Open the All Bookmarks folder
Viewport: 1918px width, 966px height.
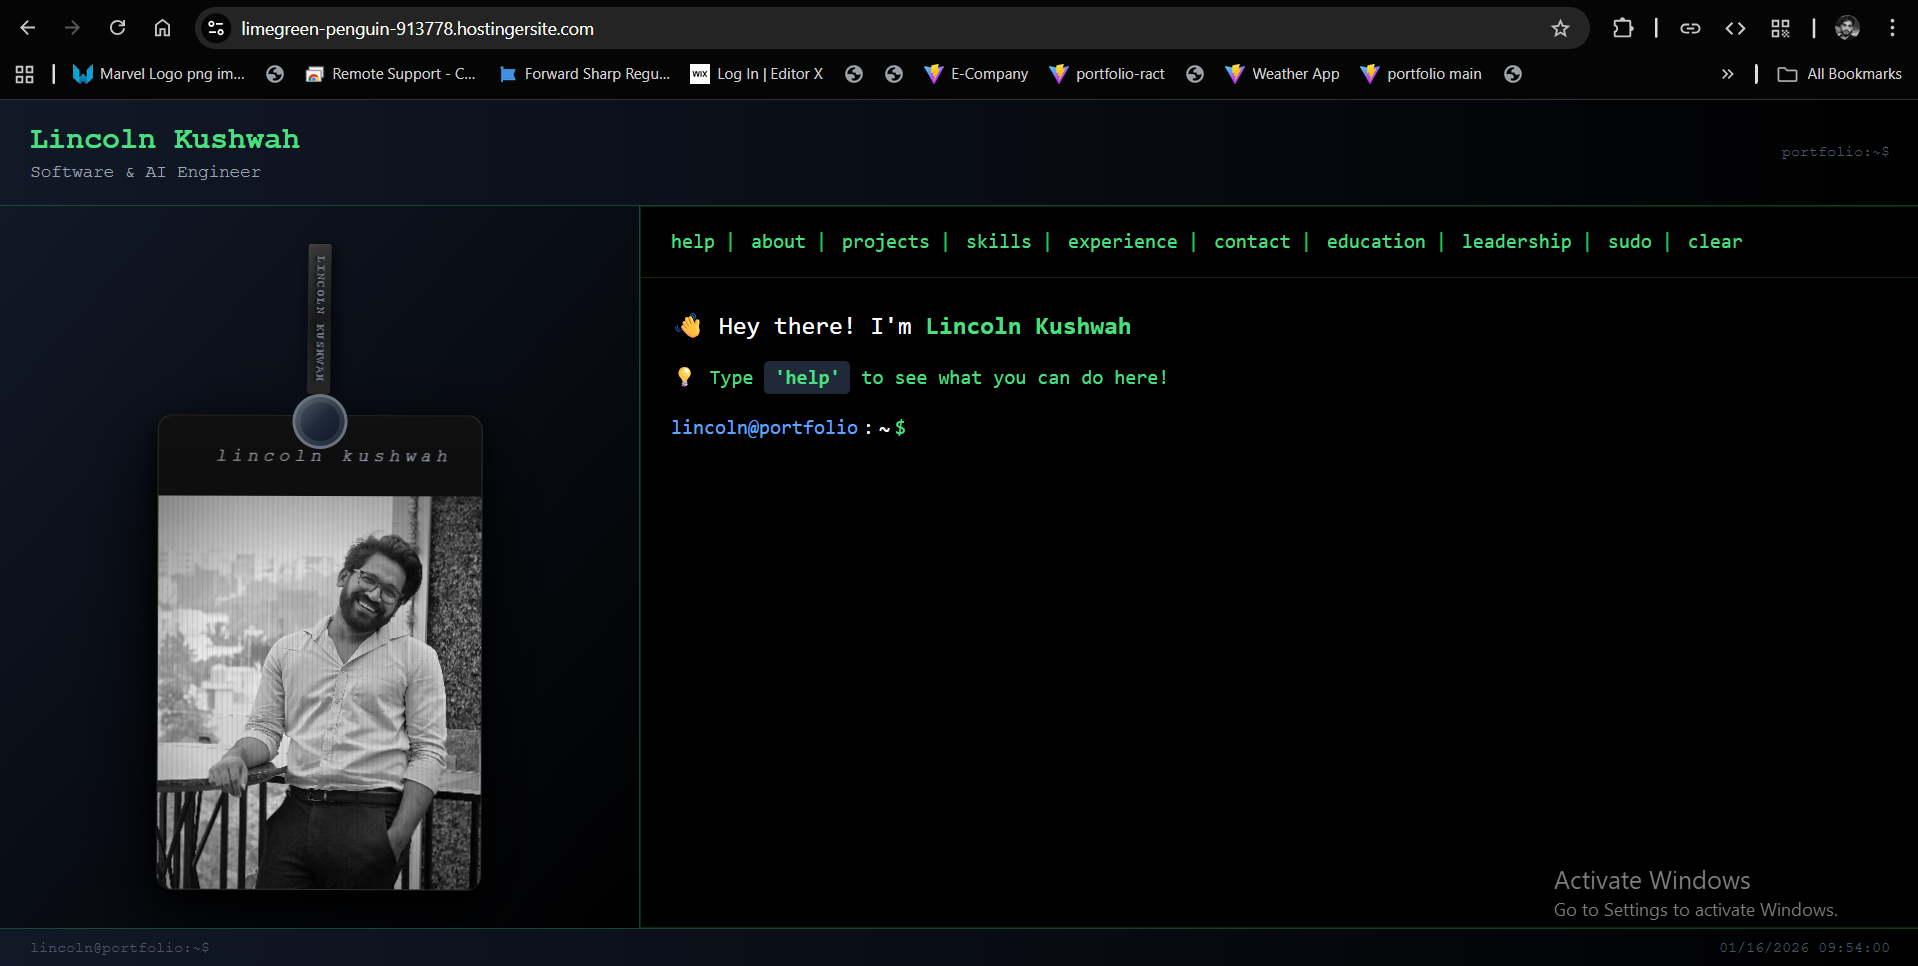pyautogui.click(x=1840, y=74)
